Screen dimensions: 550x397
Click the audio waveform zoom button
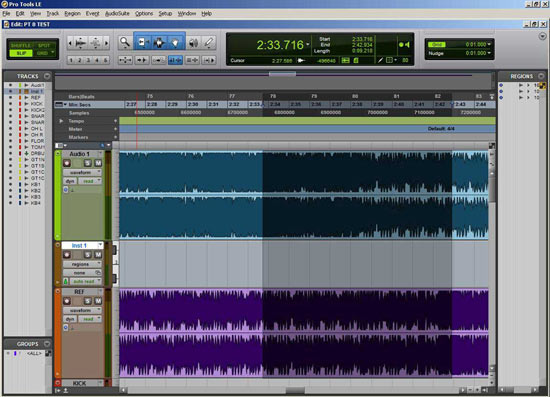[81, 43]
